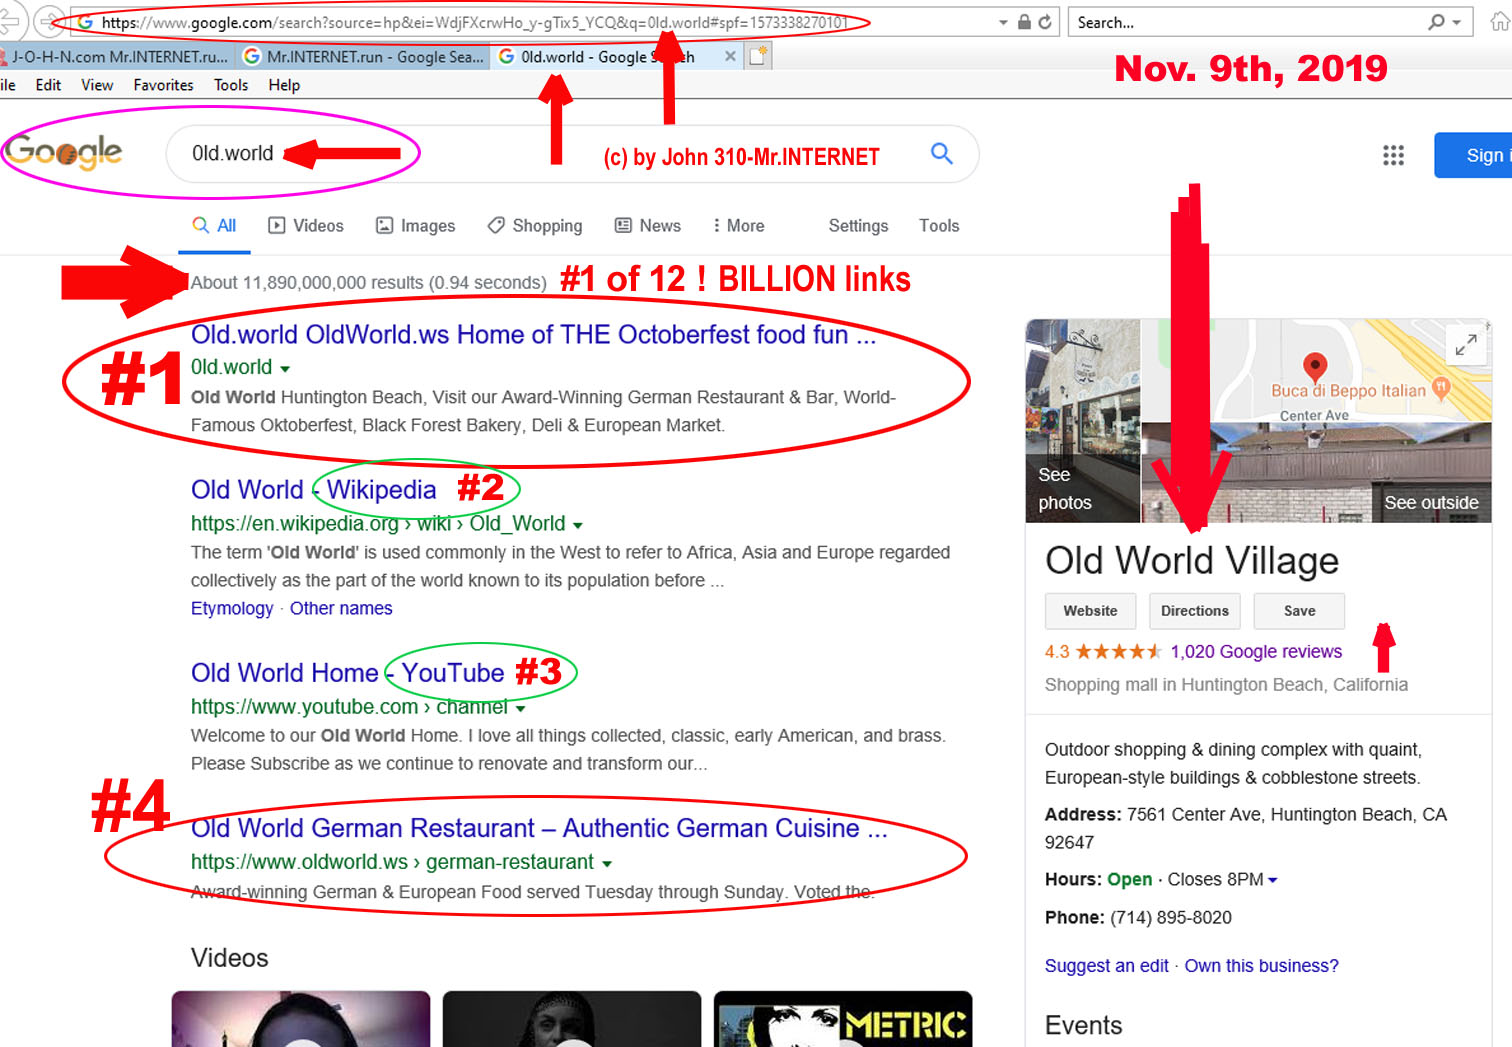Click the Sign in button
1512x1047 pixels.
point(1474,155)
